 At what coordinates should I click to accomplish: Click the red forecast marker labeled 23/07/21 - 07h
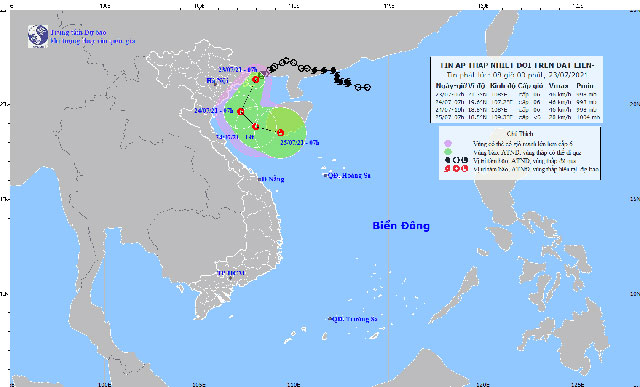click(256, 80)
